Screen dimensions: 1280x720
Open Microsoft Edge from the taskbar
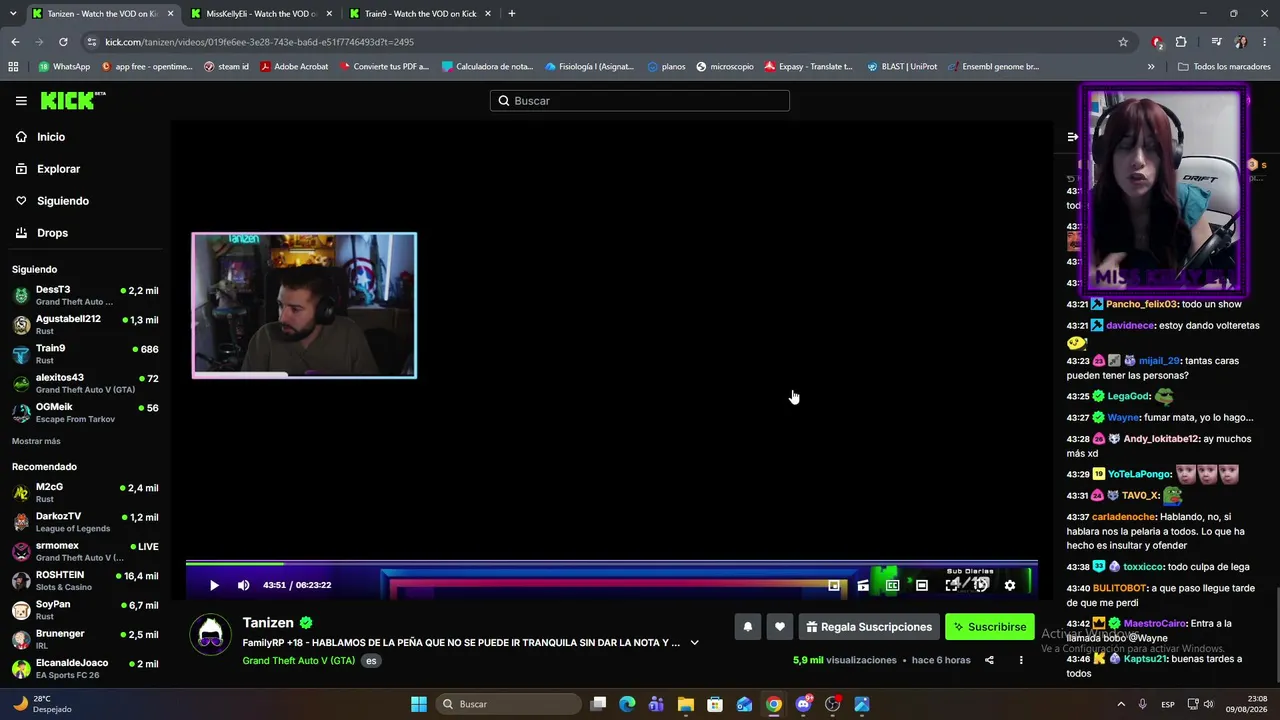(627, 704)
